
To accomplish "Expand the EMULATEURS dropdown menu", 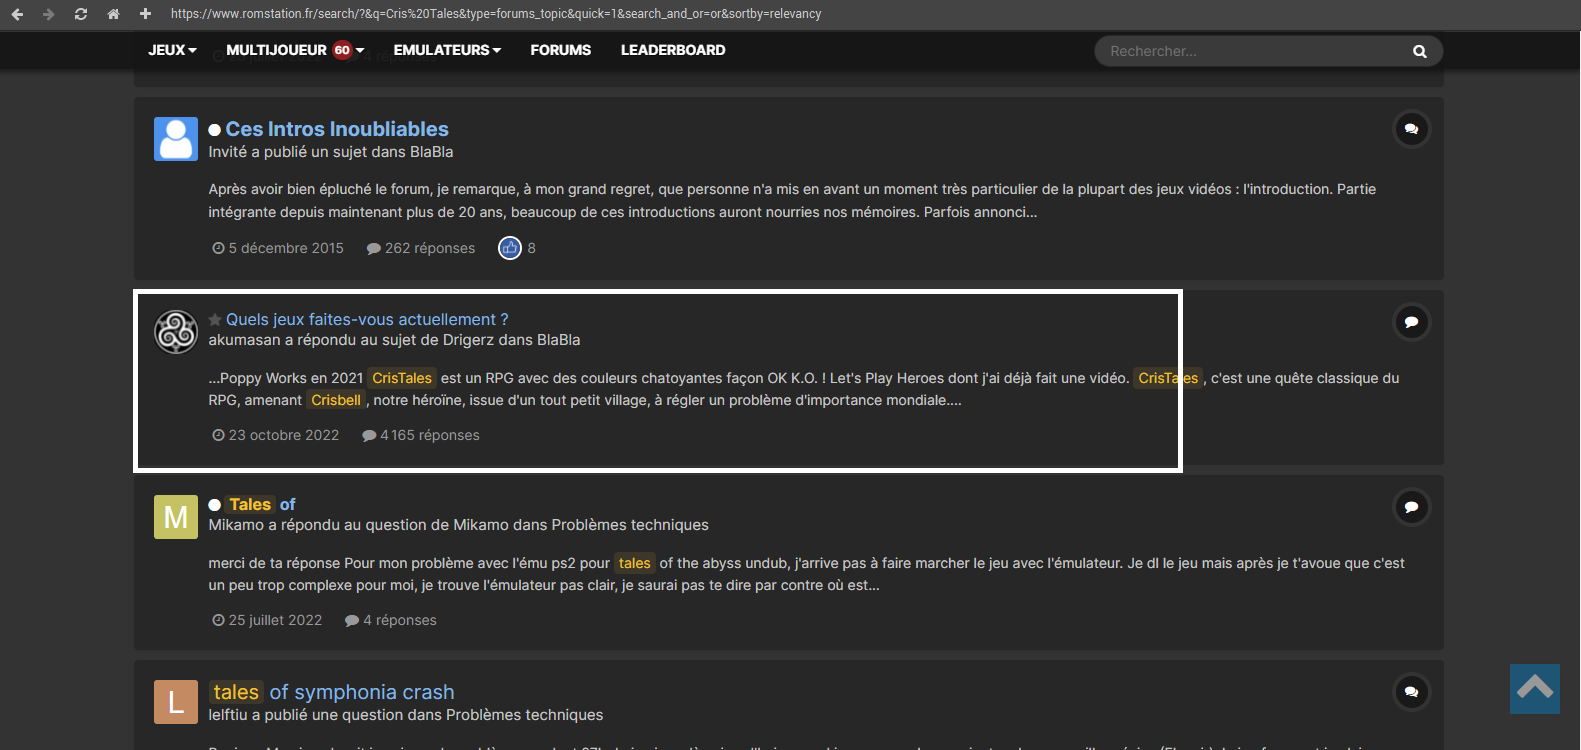I will [x=447, y=50].
